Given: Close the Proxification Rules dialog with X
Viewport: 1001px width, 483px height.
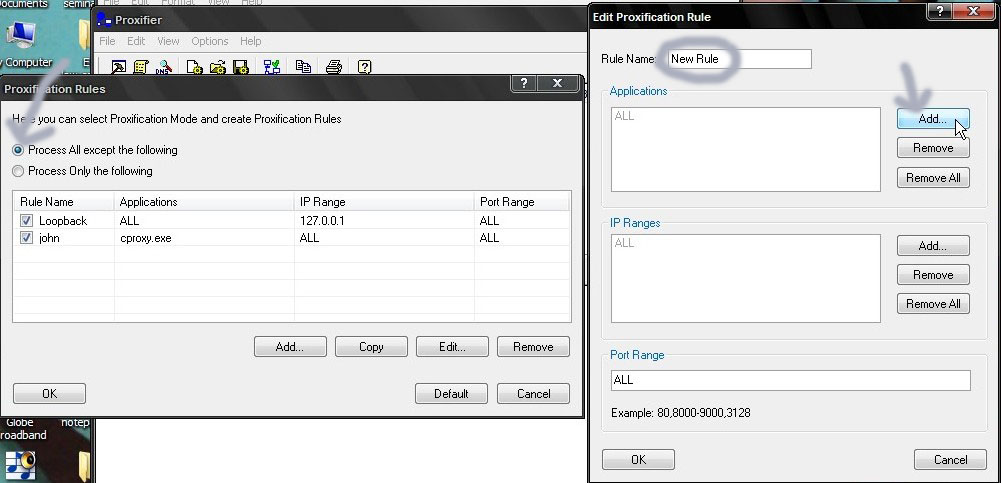Looking at the screenshot, I should point(557,83).
